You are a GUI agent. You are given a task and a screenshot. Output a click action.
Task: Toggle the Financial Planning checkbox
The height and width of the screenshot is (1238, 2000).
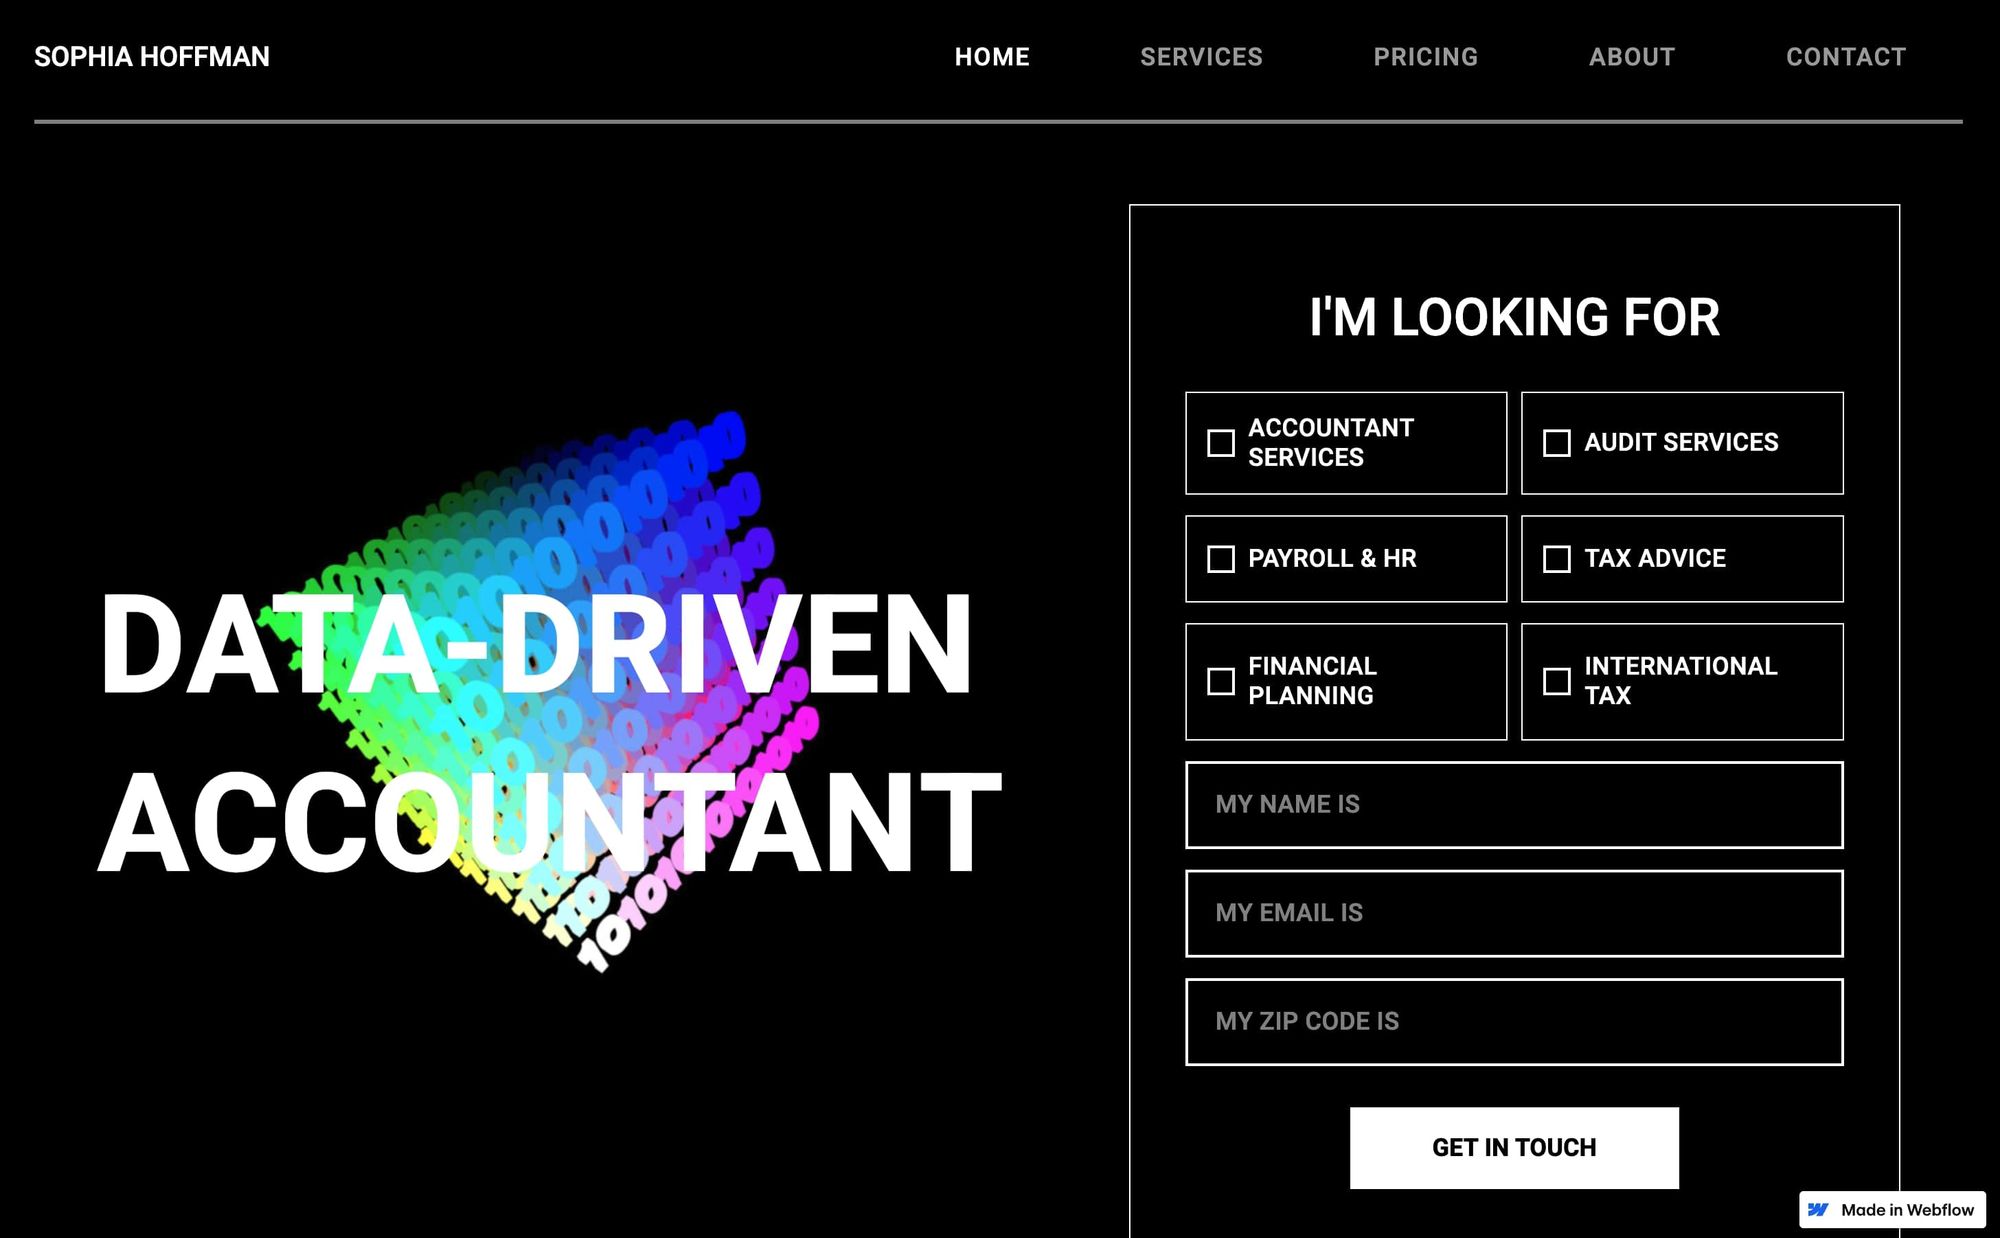pyautogui.click(x=1221, y=681)
